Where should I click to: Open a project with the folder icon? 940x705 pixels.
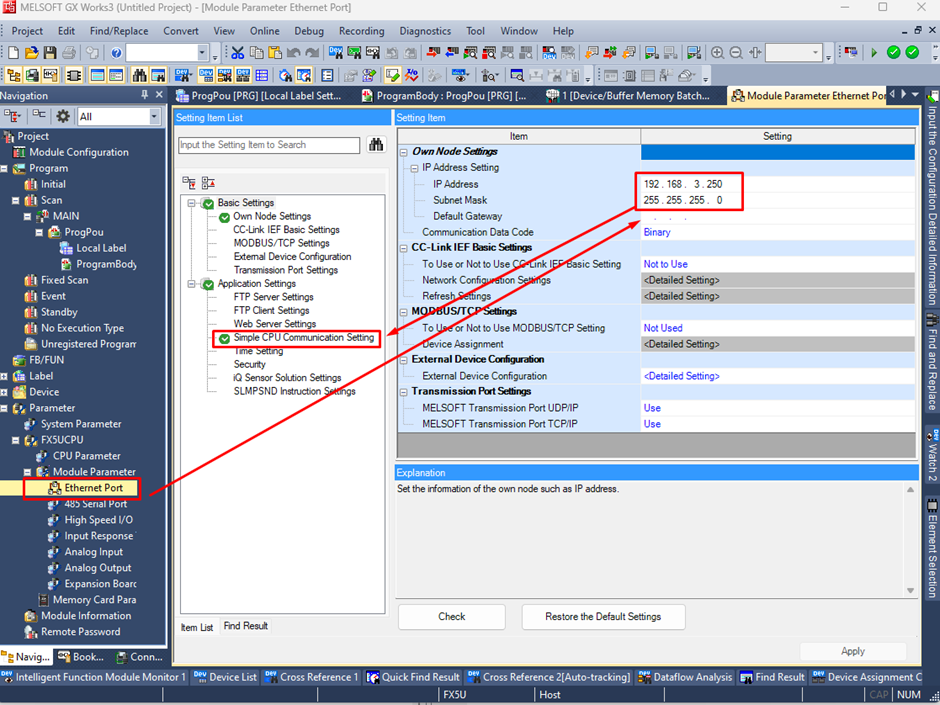(x=32, y=53)
